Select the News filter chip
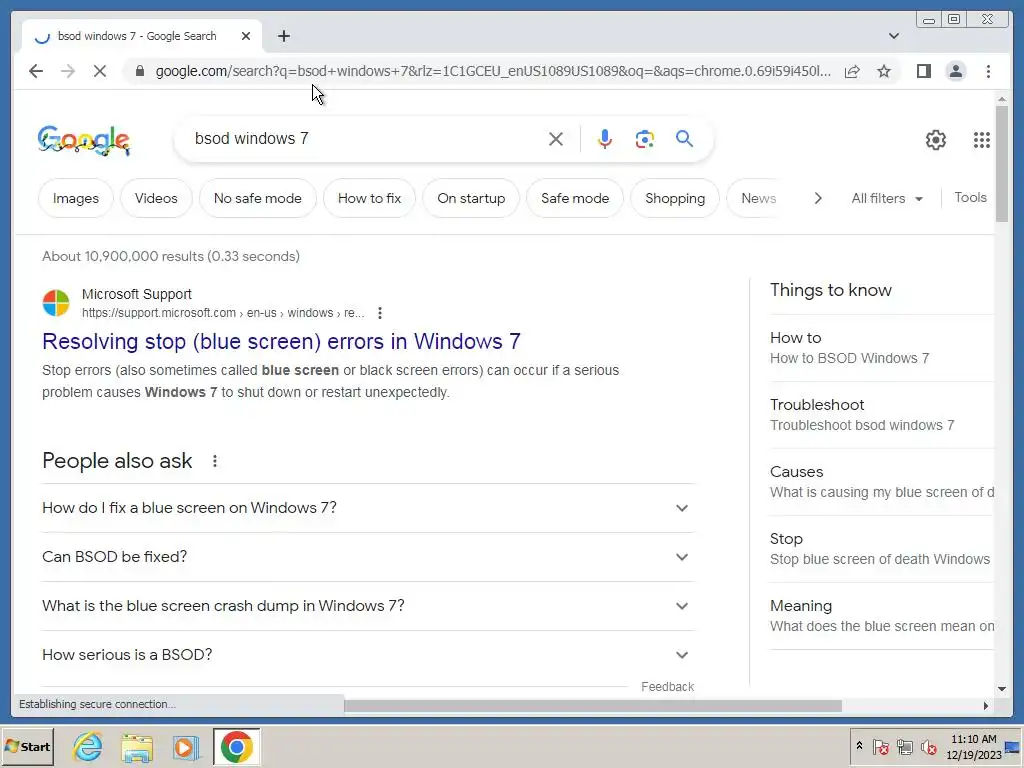This screenshot has height=768, width=1024. 758,198
